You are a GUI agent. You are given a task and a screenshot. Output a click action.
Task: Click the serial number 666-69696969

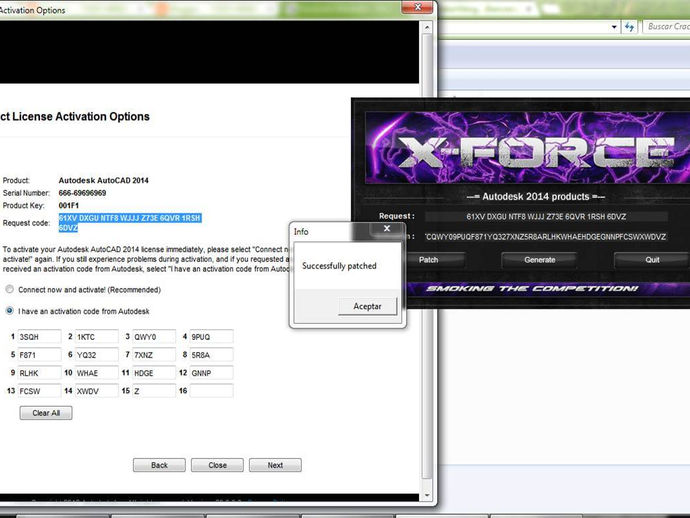point(82,193)
